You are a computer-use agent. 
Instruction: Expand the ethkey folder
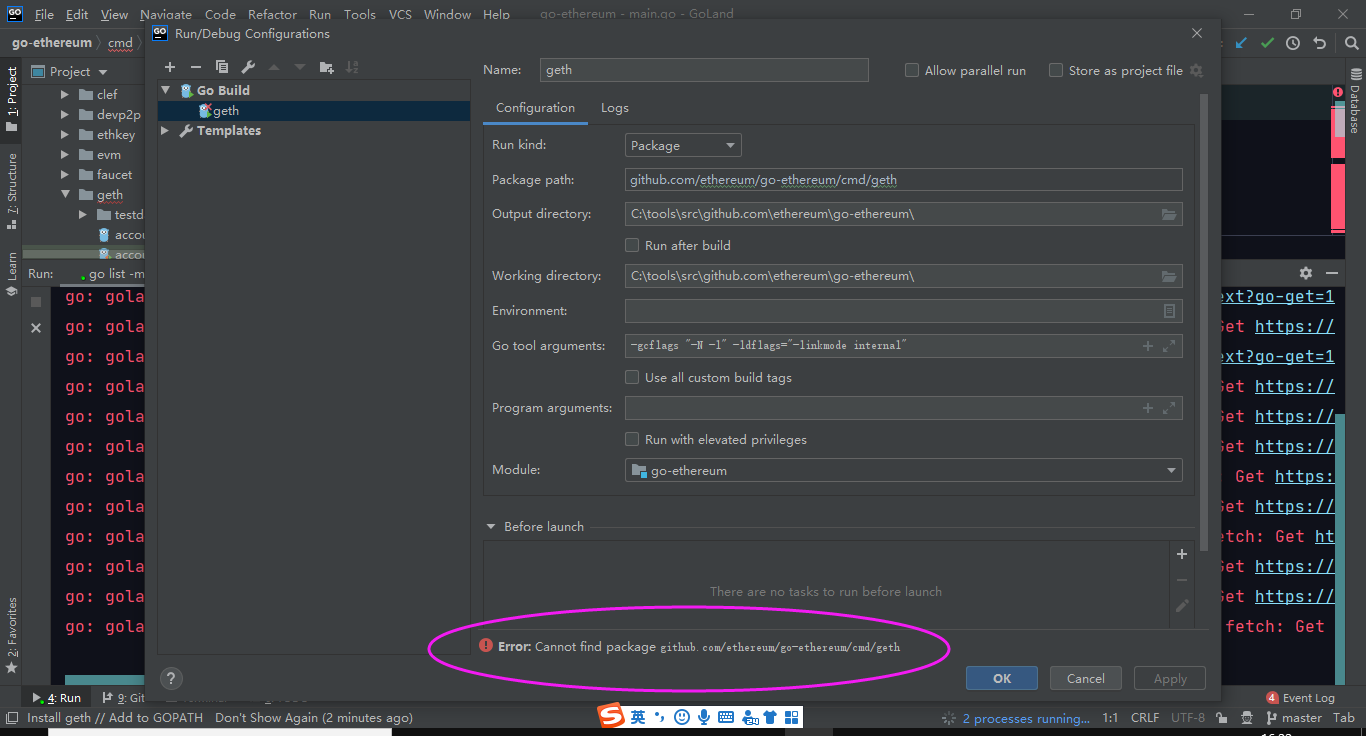(x=65, y=135)
